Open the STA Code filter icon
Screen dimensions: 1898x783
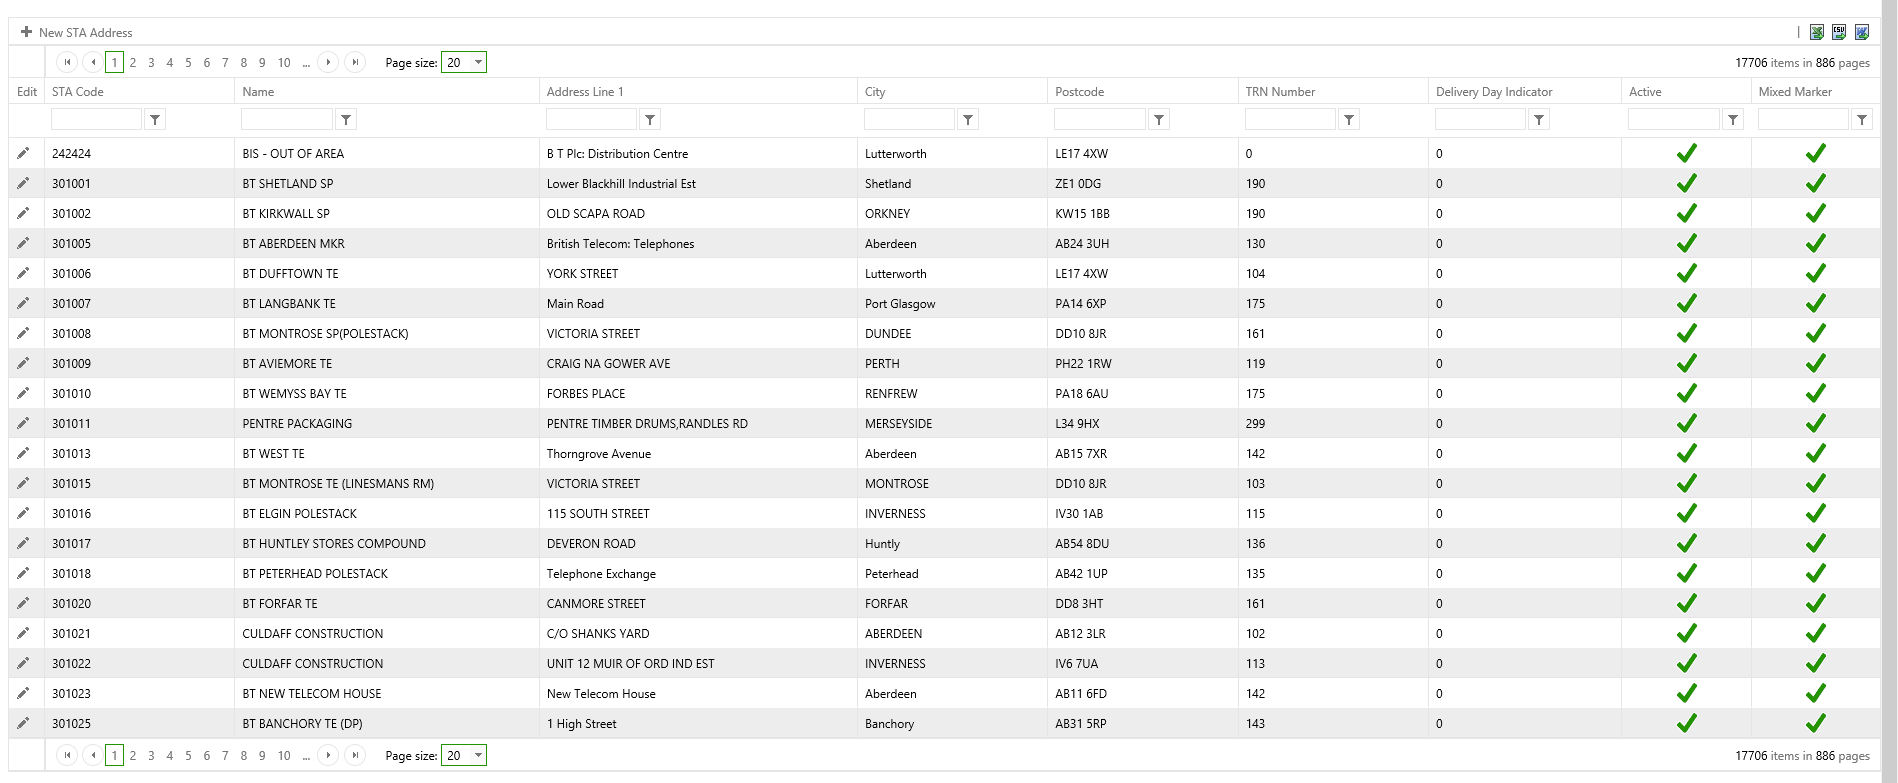click(x=155, y=120)
